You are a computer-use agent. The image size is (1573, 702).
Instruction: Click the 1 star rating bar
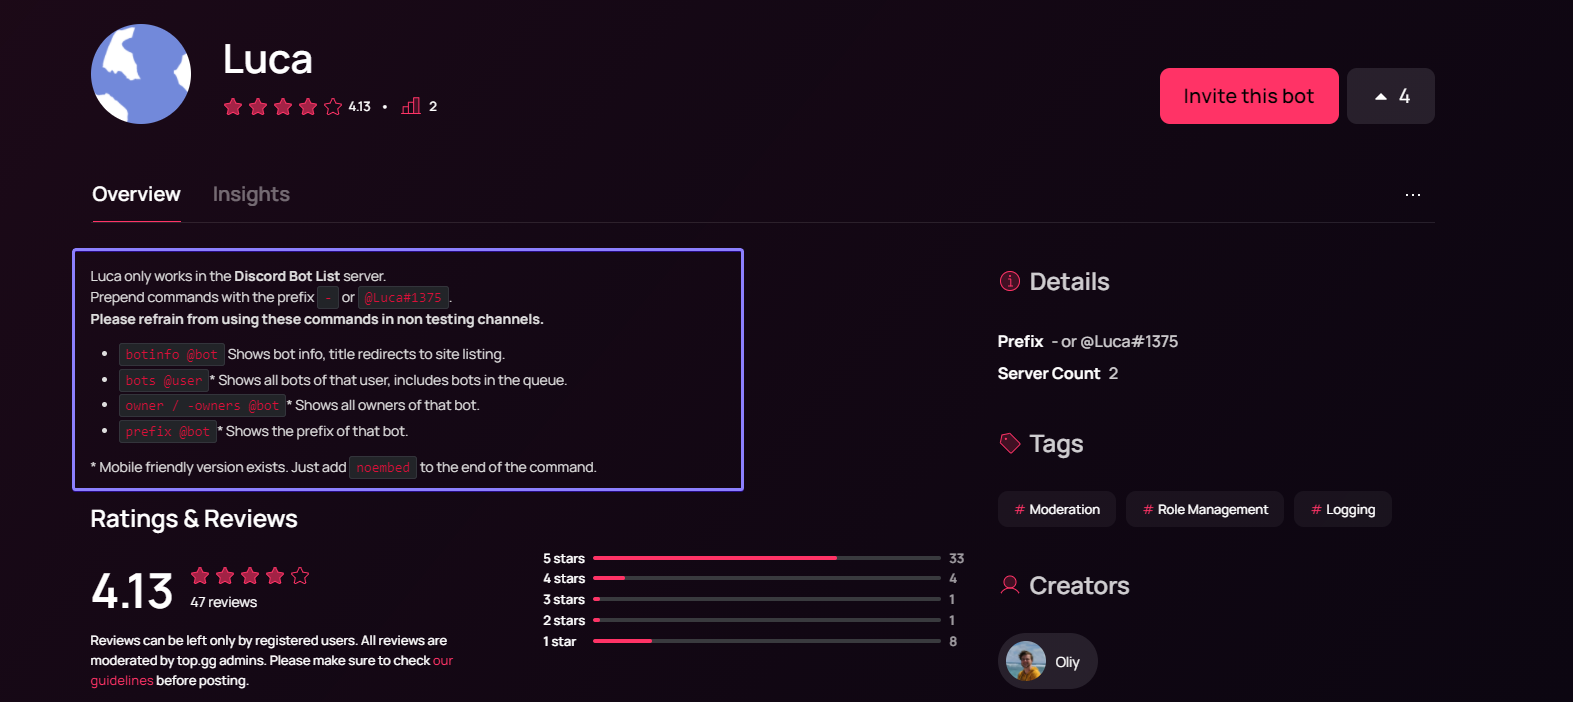coord(767,641)
